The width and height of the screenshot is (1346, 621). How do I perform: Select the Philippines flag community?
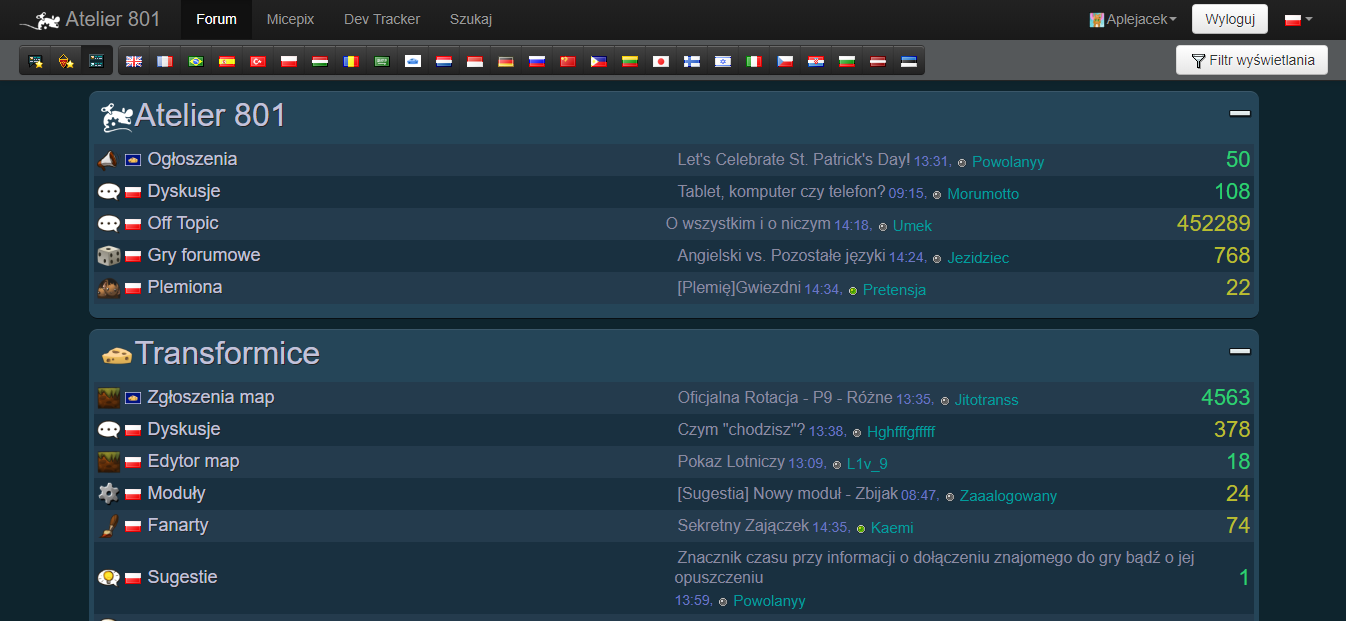[x=599, y=61]
